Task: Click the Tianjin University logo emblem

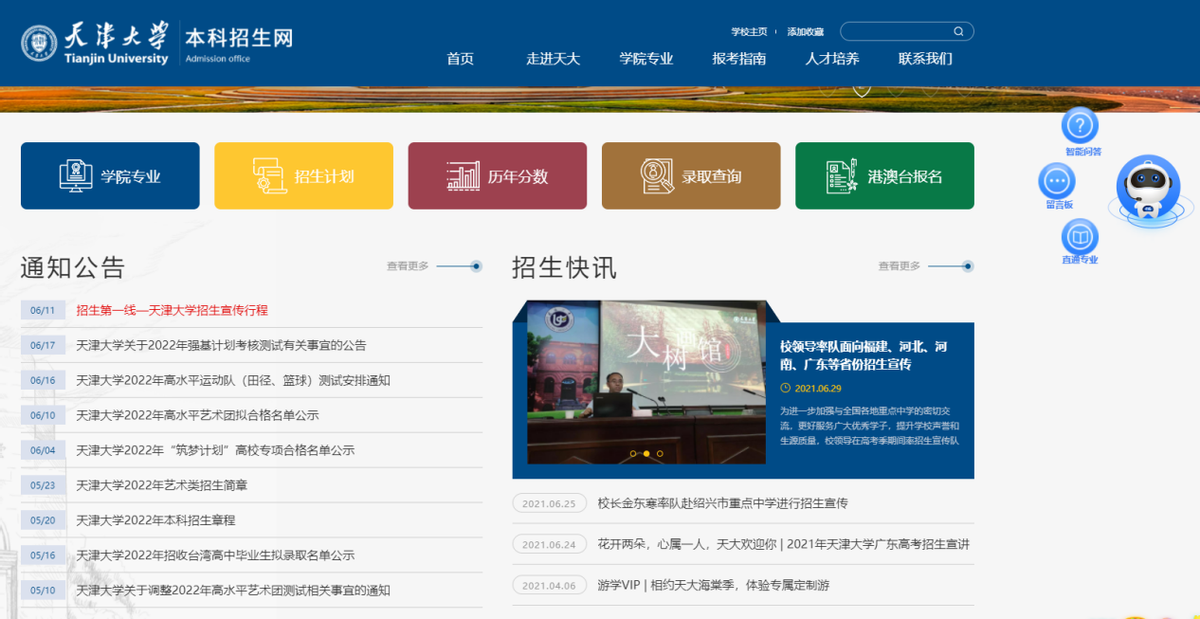Action: pyautogui.click(x=39, y=43)
